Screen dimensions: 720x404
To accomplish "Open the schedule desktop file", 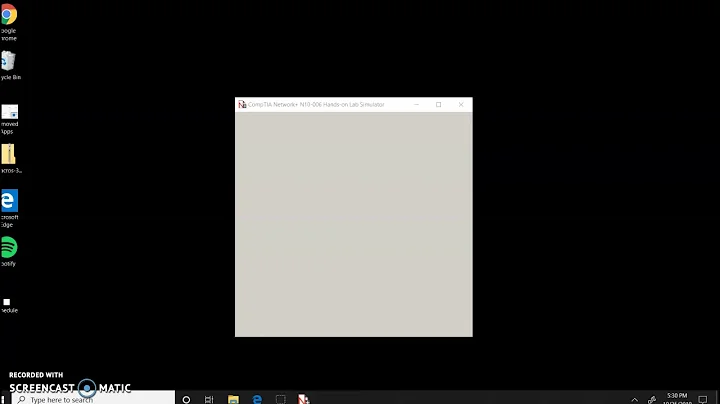I will pos(8,306).
